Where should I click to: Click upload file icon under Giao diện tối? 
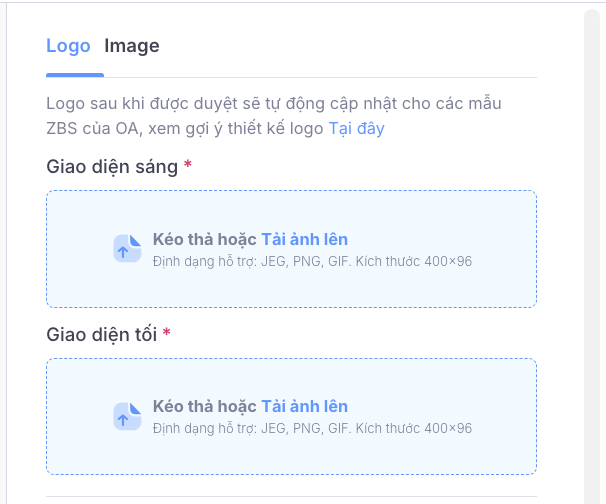[127, 416]
